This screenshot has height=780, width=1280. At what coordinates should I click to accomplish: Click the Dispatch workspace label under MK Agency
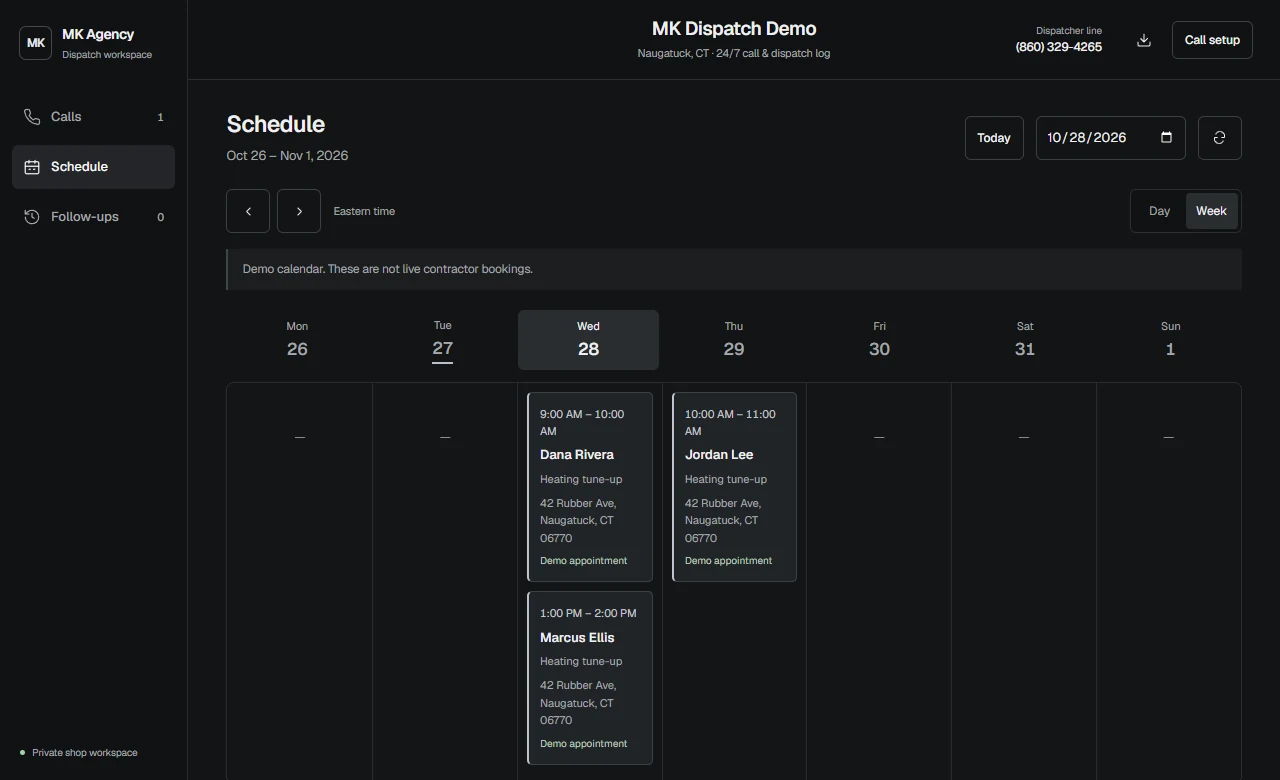pyautogui.click(x=107, y=55)
